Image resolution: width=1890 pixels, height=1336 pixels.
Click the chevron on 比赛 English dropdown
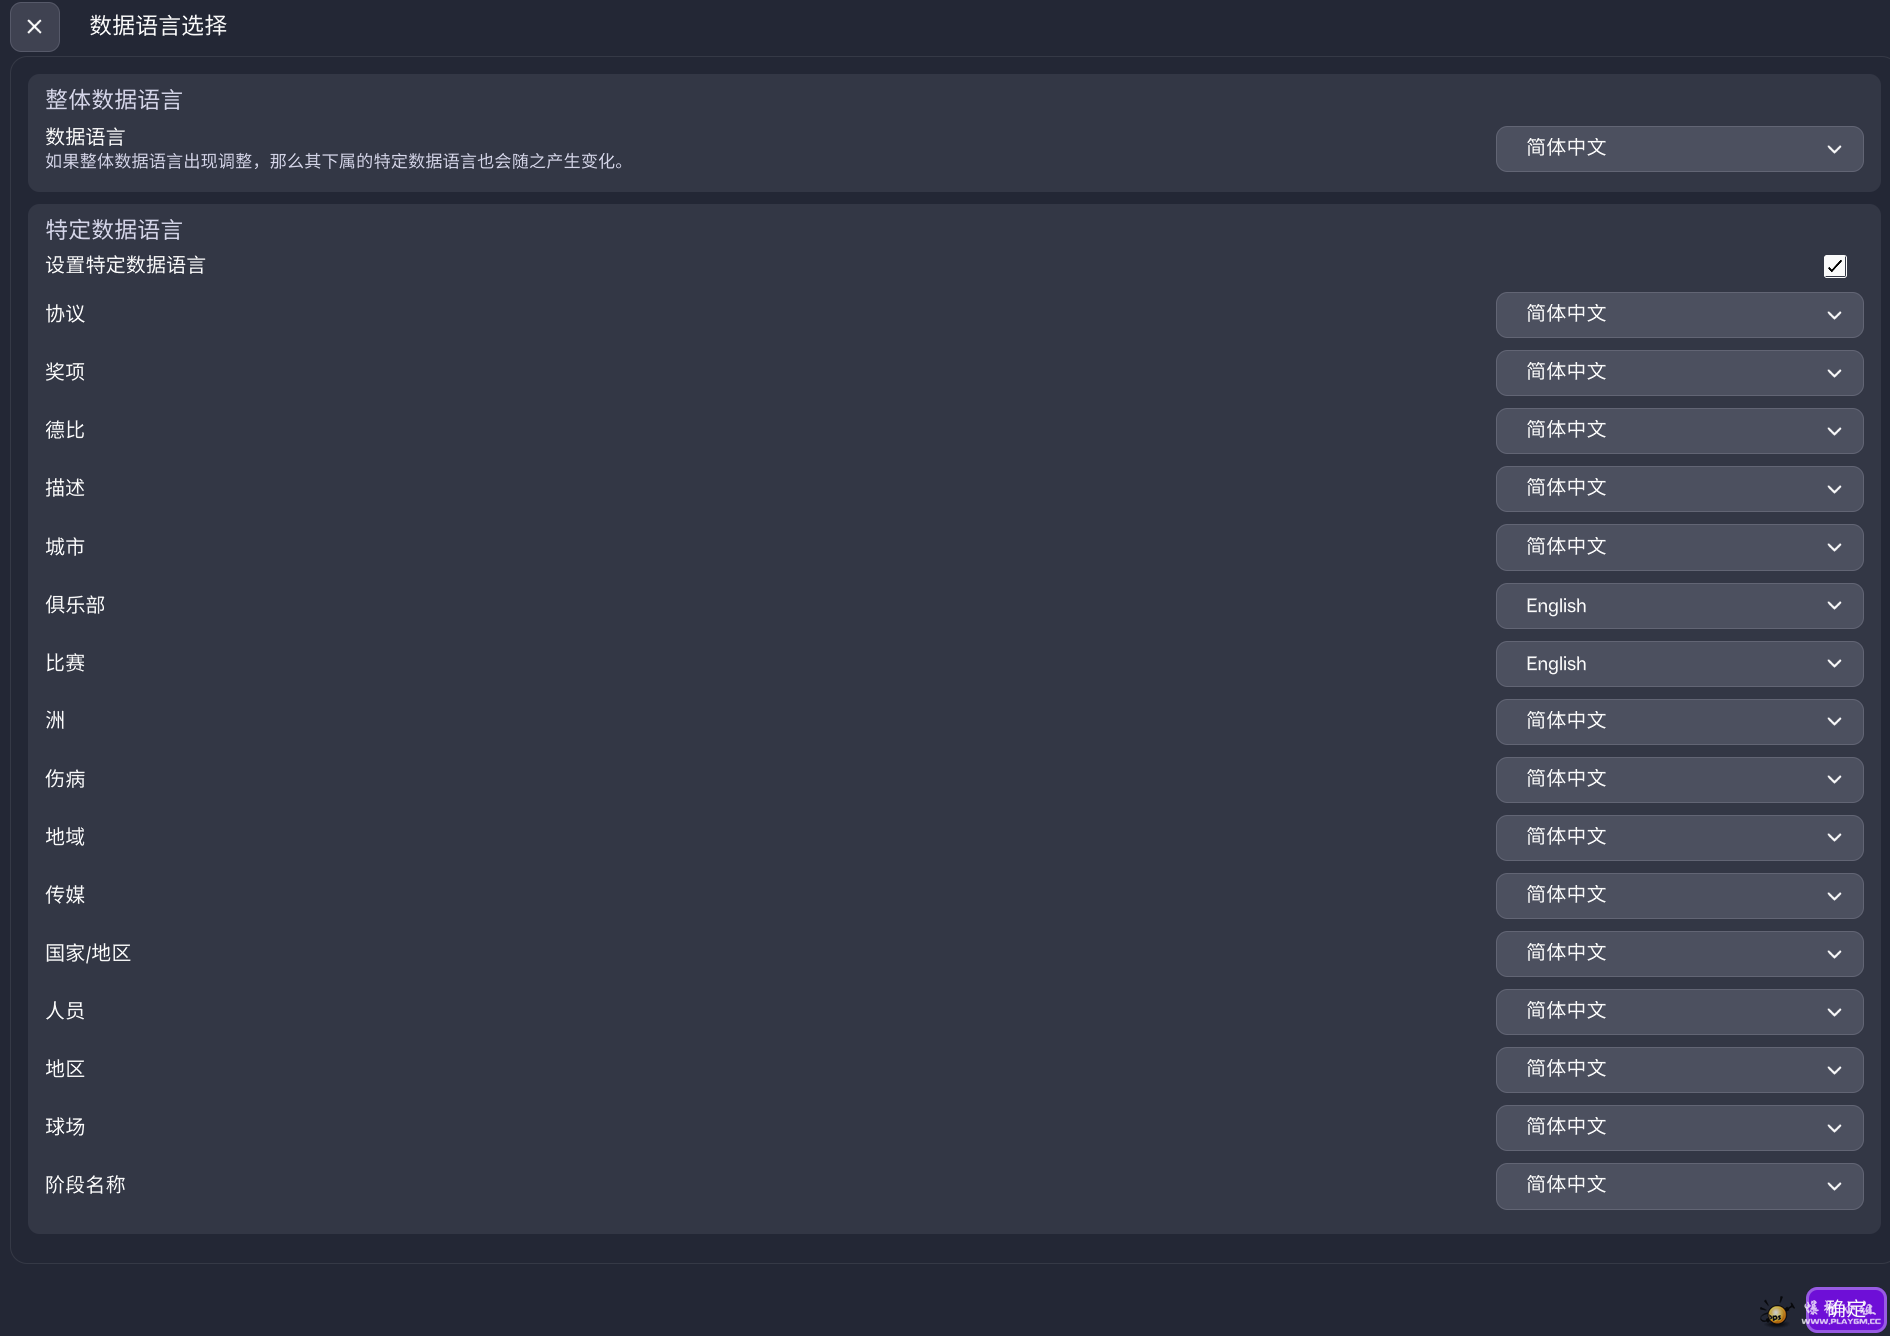1834,664
